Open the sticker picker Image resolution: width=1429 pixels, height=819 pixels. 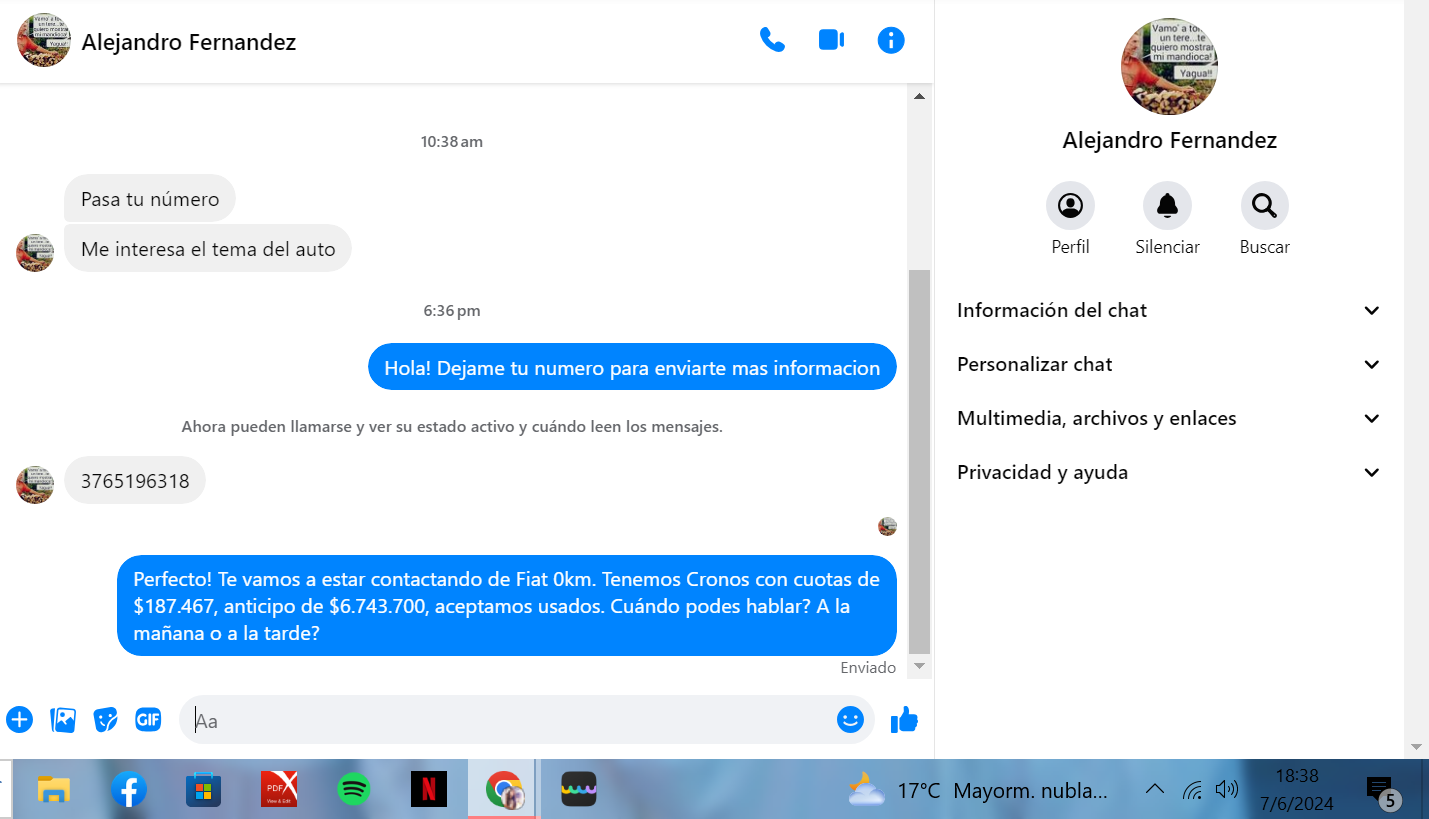[105, 719]
